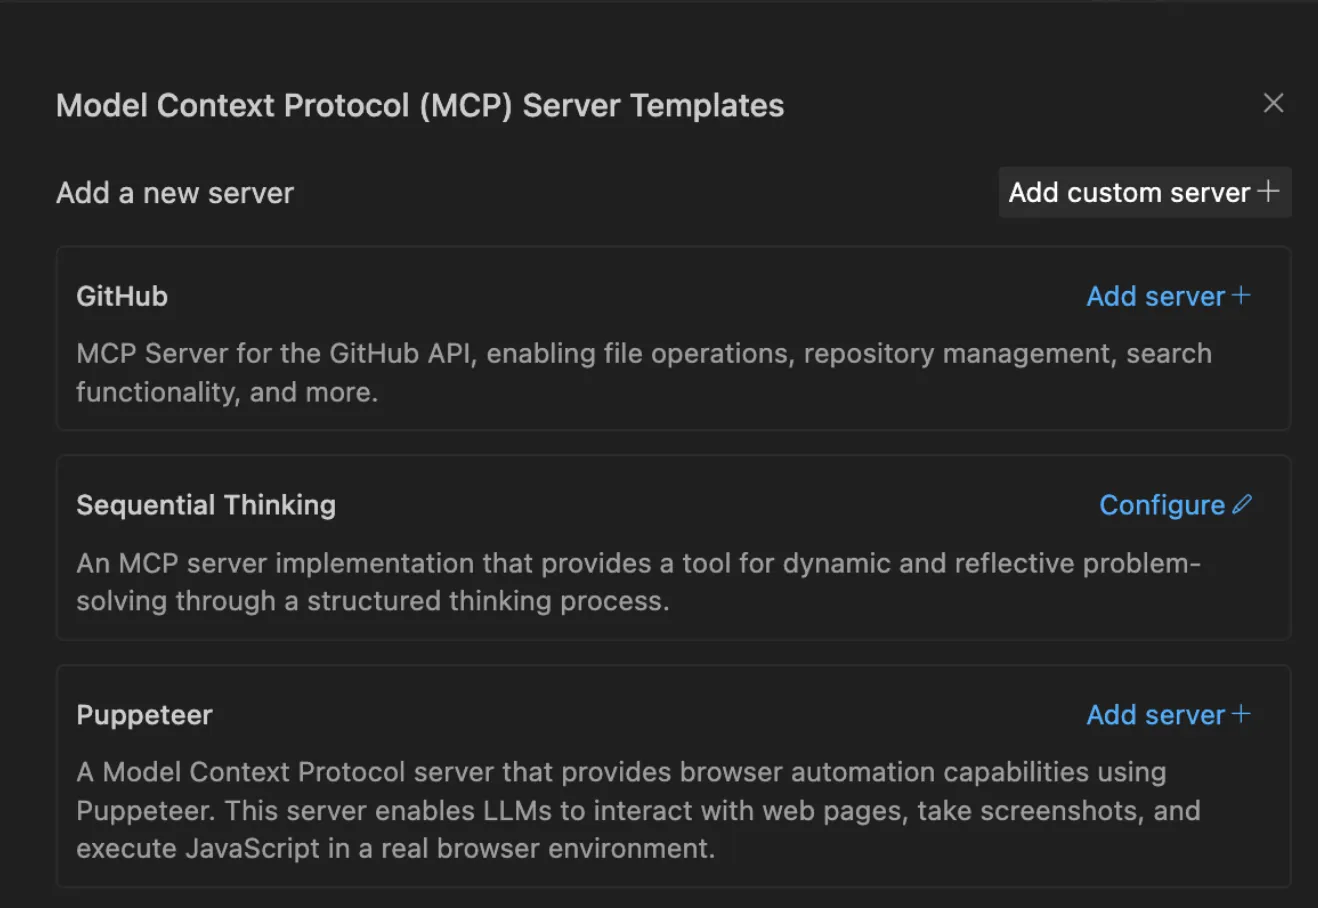1318x908 pixels.
Task: Click the GitHub template title
Action: tap(122, 296)
